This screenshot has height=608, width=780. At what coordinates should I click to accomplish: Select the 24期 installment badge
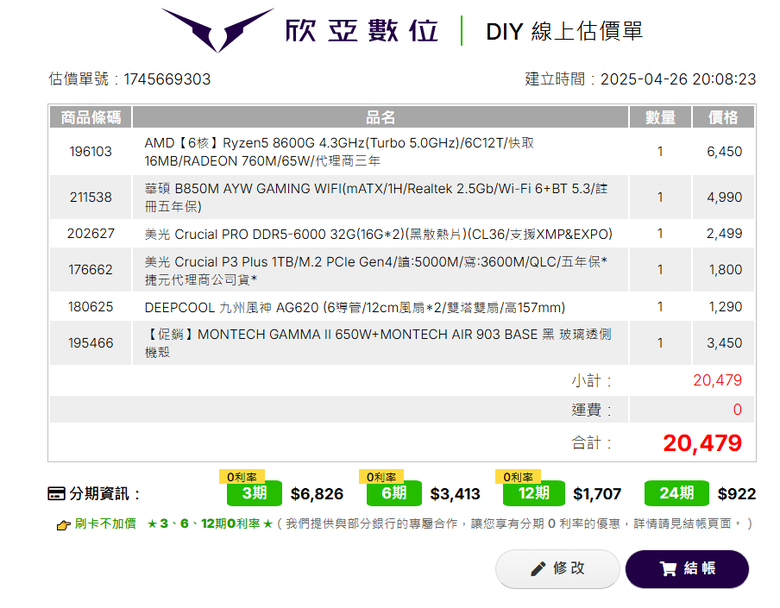pos(677,493)
